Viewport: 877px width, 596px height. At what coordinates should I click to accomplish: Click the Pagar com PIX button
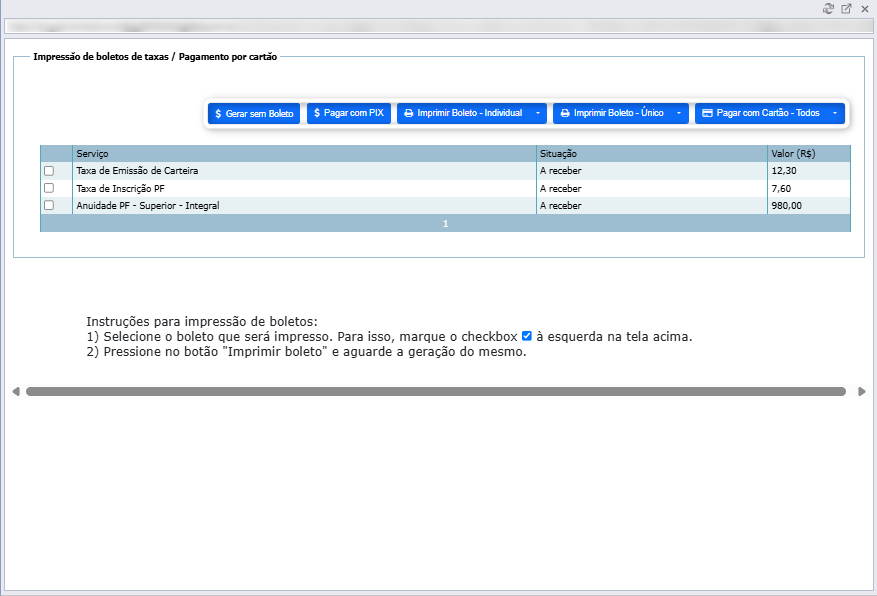pyautogui.click(x=349, y=113)
